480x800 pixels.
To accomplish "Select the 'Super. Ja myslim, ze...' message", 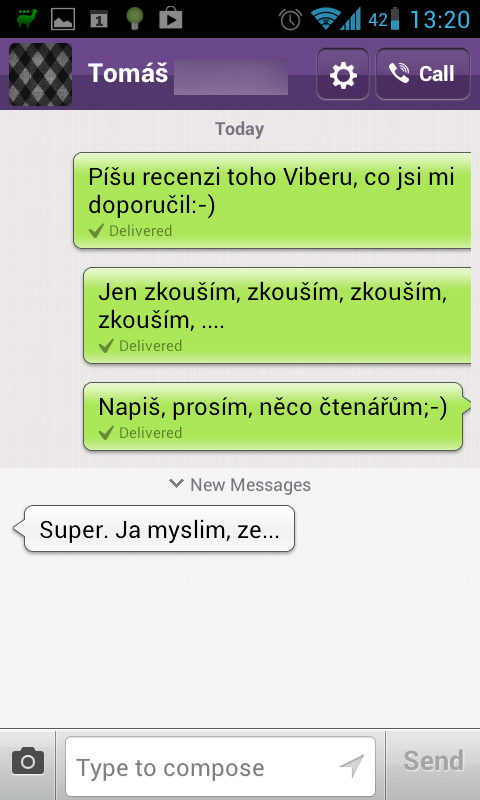I will (x=154, y=529).
